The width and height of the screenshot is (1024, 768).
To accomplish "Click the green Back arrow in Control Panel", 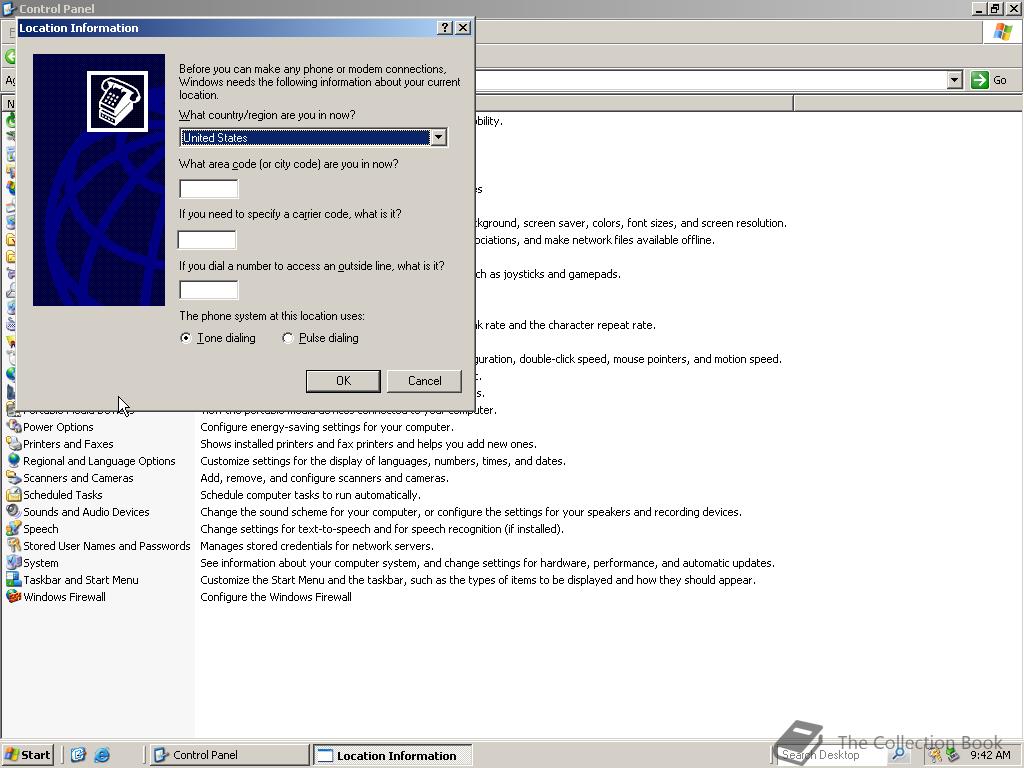I will pos(10,56).
